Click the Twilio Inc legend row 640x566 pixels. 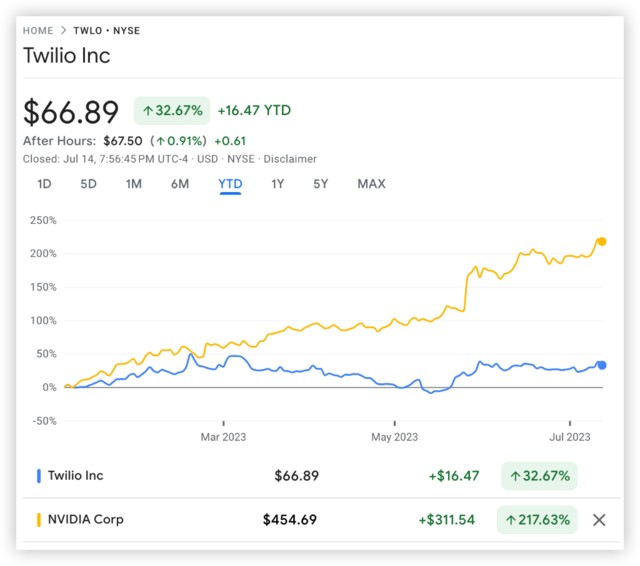point(75,476)
